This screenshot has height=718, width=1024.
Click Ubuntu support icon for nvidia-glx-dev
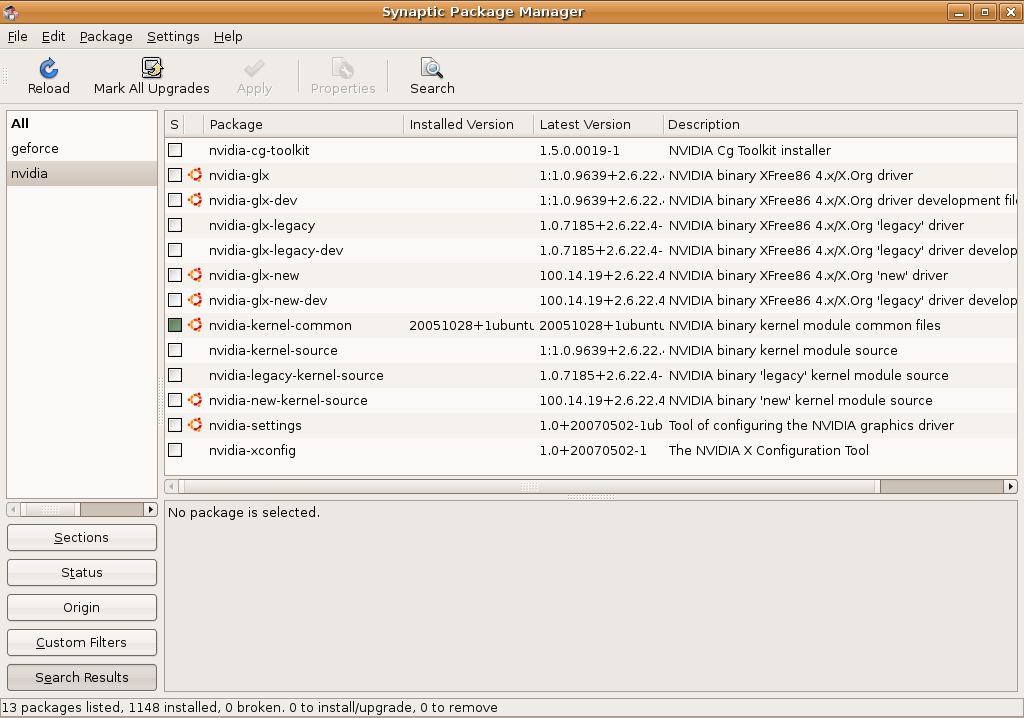click(x=195, y=200)
